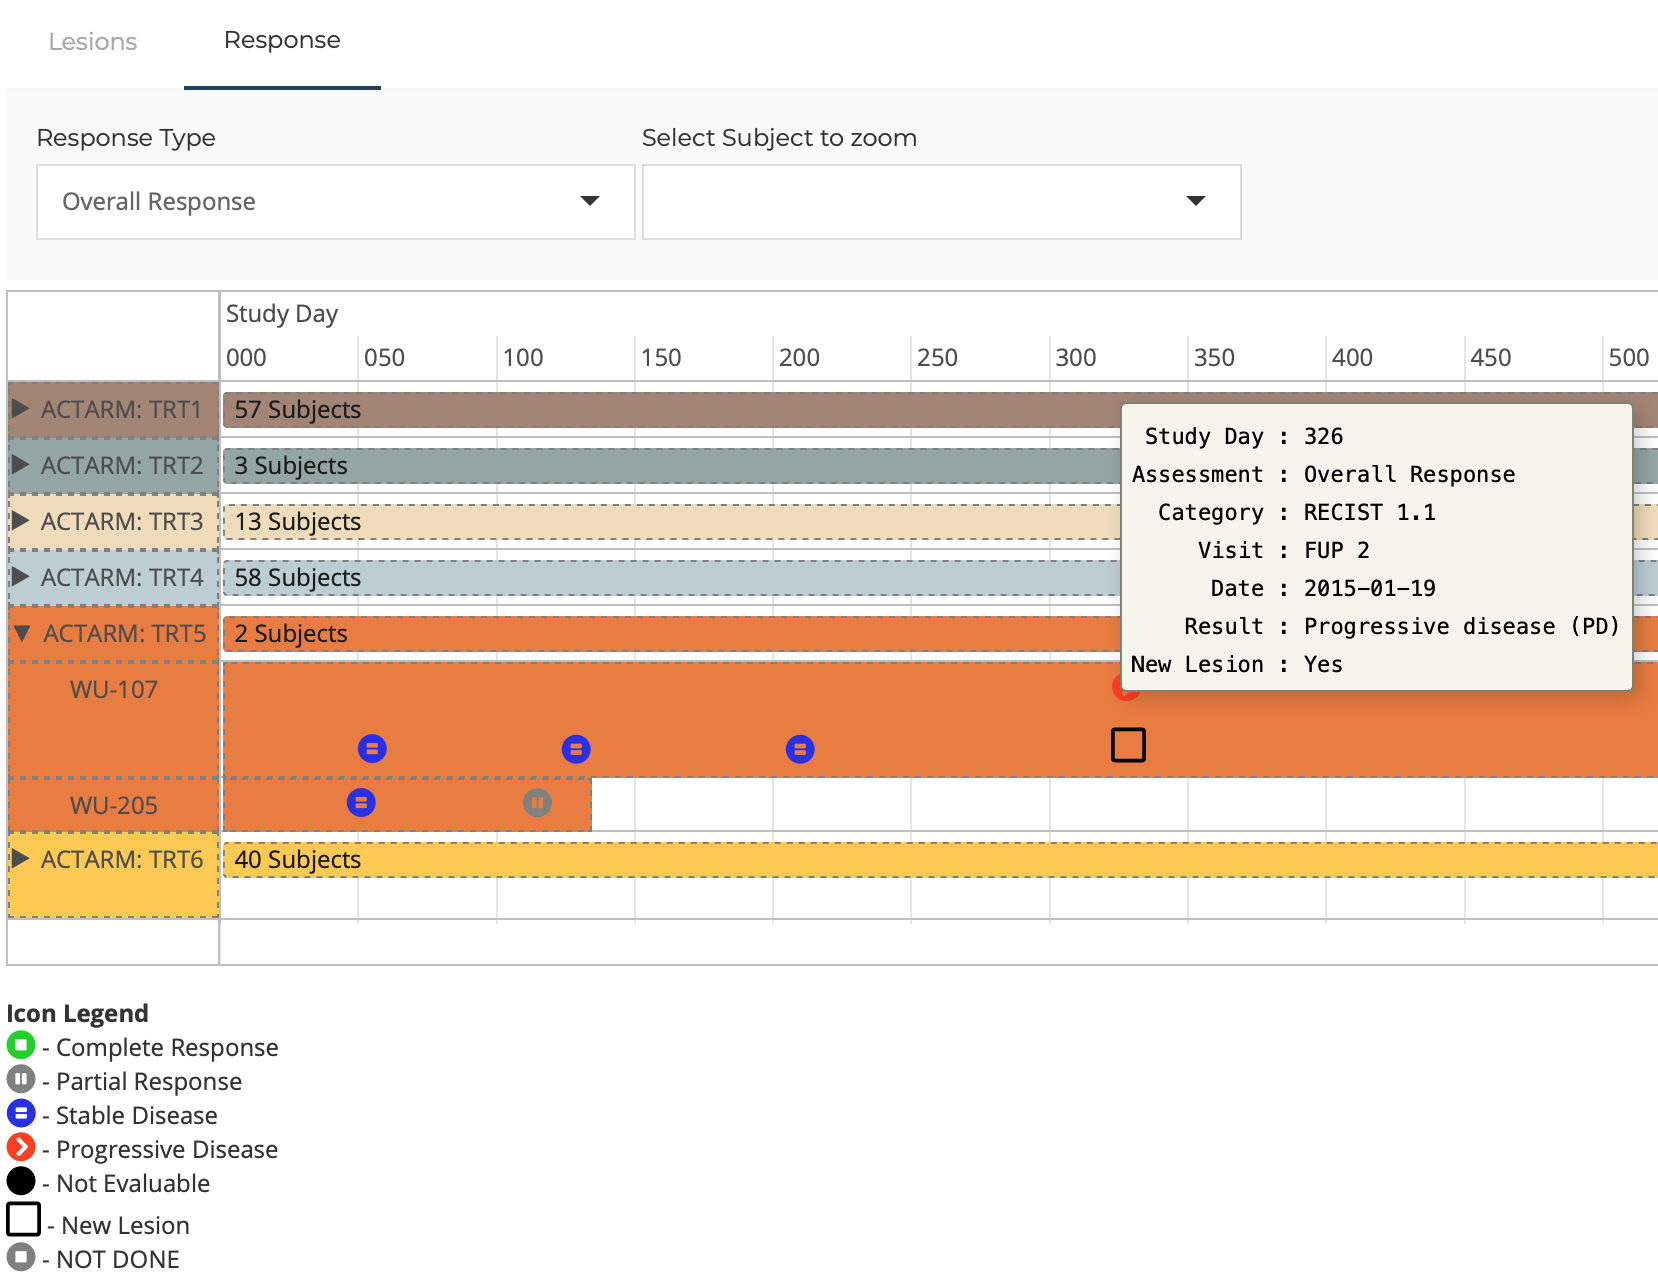Image resolution: width=1658 pixels, height=1286 pixels.
Task: Click WU-205's blue Stable Disease marker
Action: point(361,802)
